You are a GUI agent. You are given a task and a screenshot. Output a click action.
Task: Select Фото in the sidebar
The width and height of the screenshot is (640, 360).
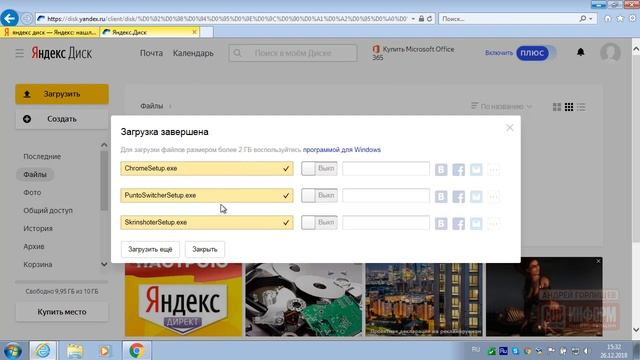click(32, 192)
